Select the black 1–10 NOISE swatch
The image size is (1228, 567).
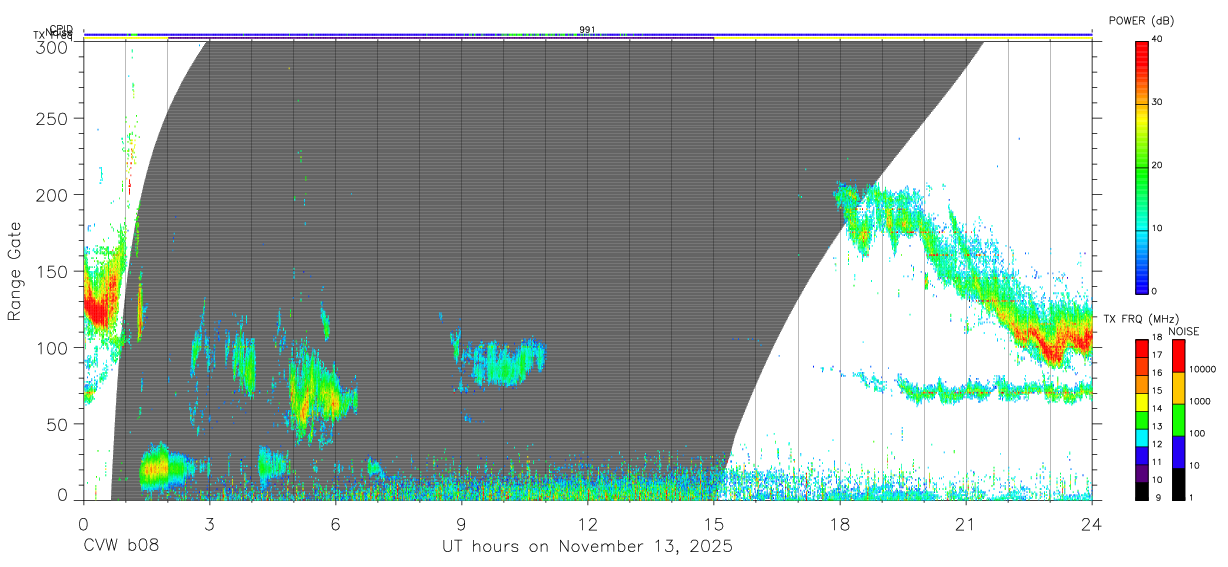coord(1179,484)
